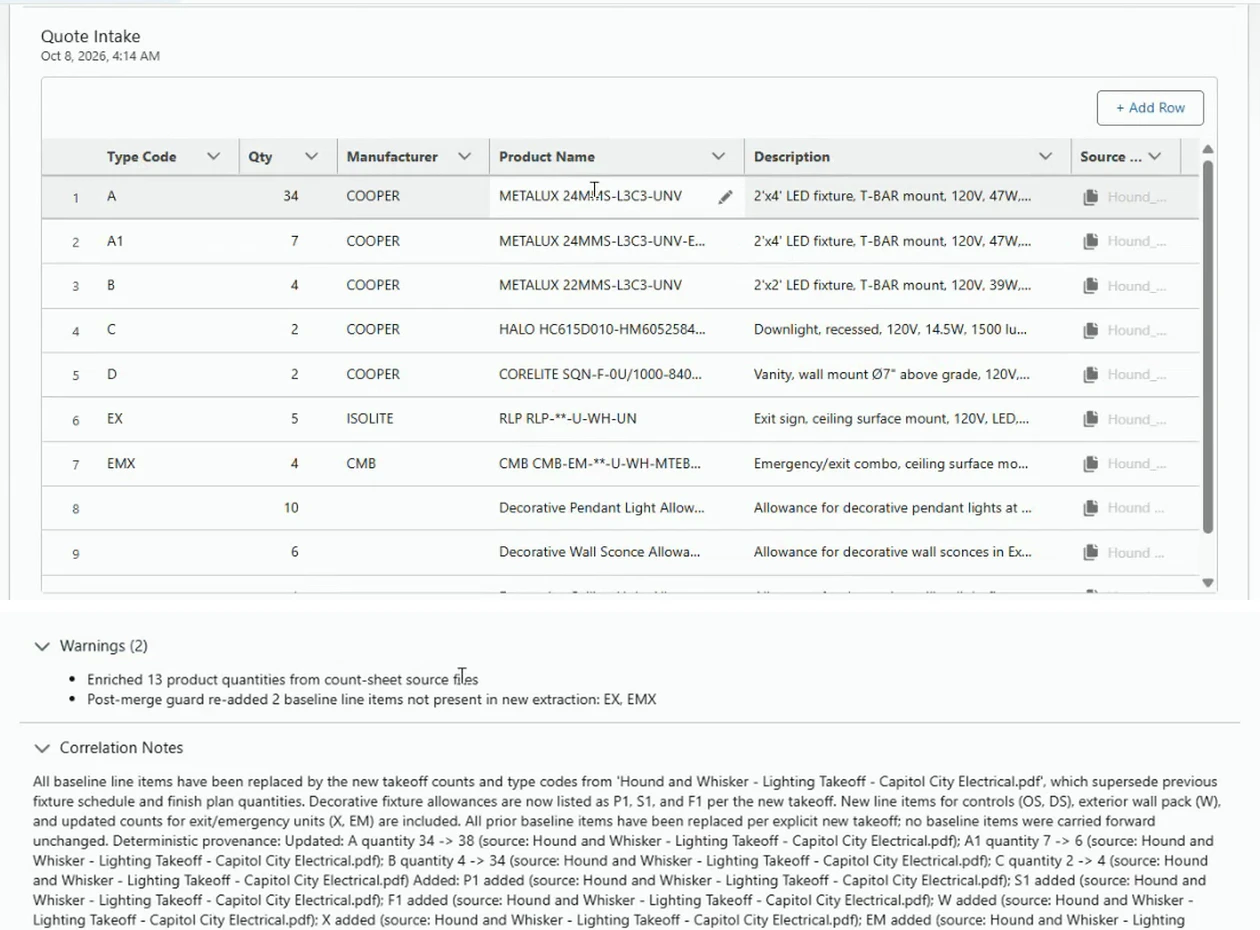Open the Type Code column dropdown

(213, 156)
